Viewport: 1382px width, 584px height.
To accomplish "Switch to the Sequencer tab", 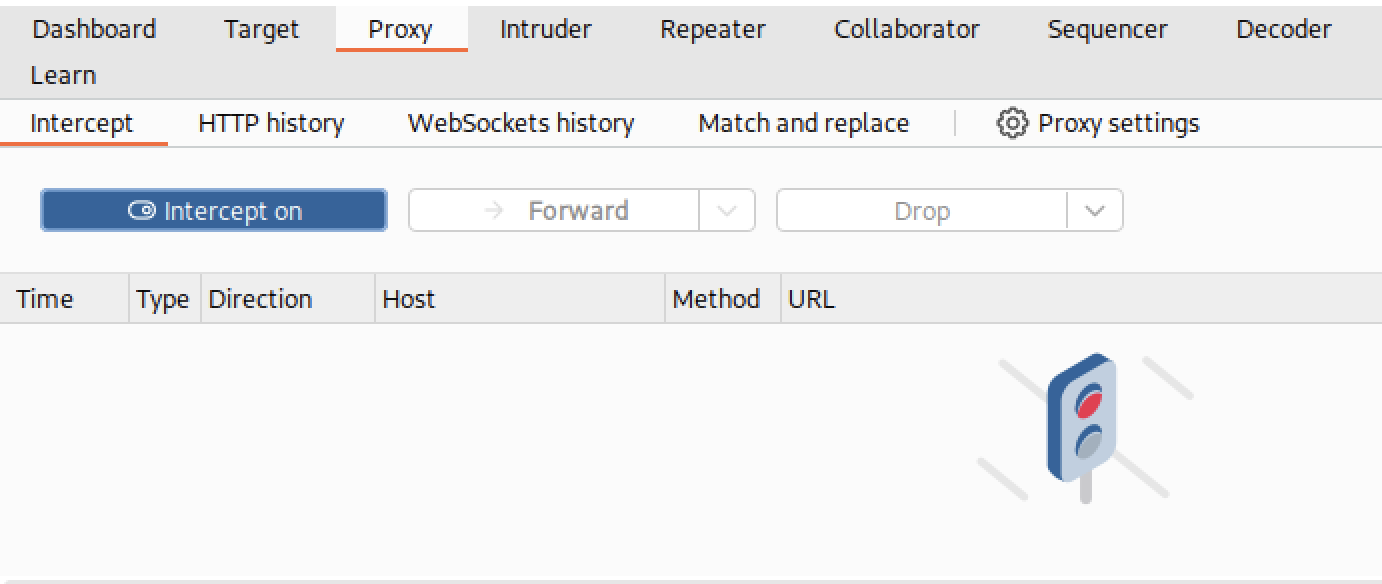I will (1107, 29).
